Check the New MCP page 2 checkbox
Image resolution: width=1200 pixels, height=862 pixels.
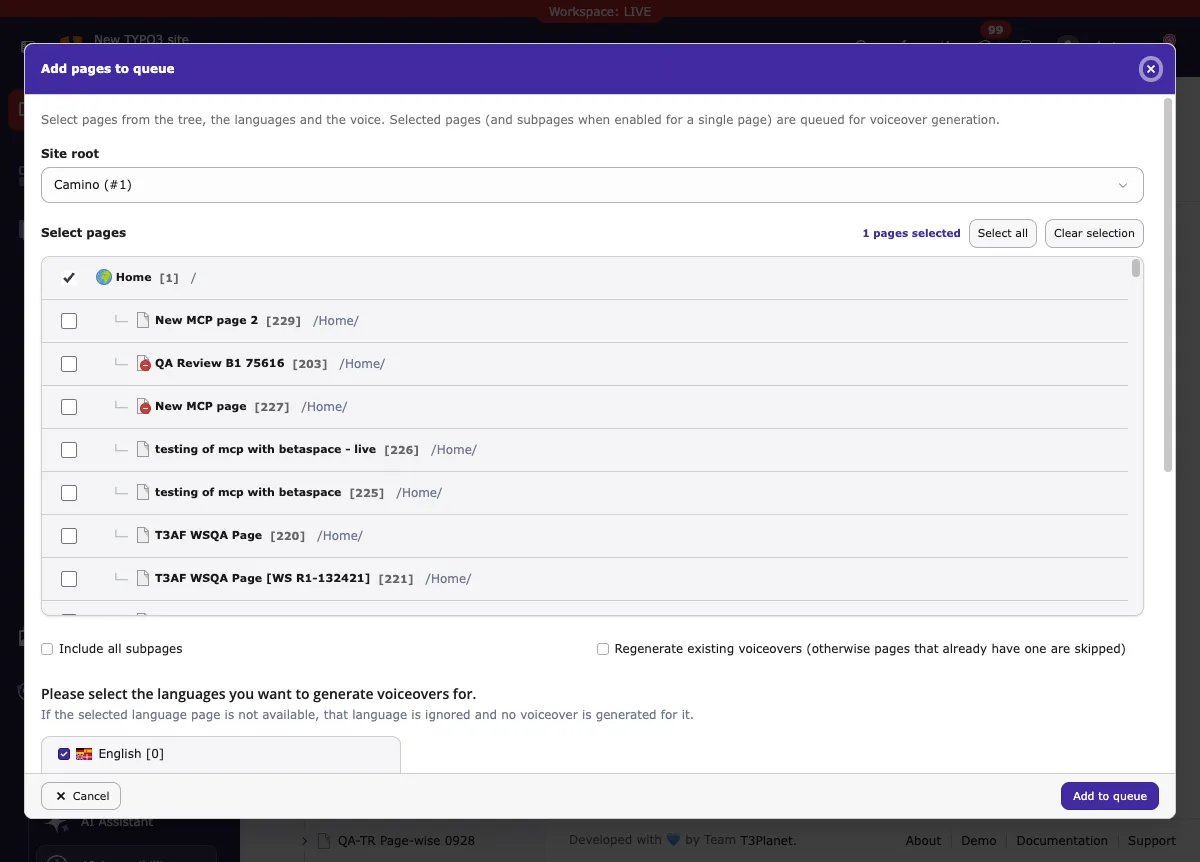[x=69, y=321]
